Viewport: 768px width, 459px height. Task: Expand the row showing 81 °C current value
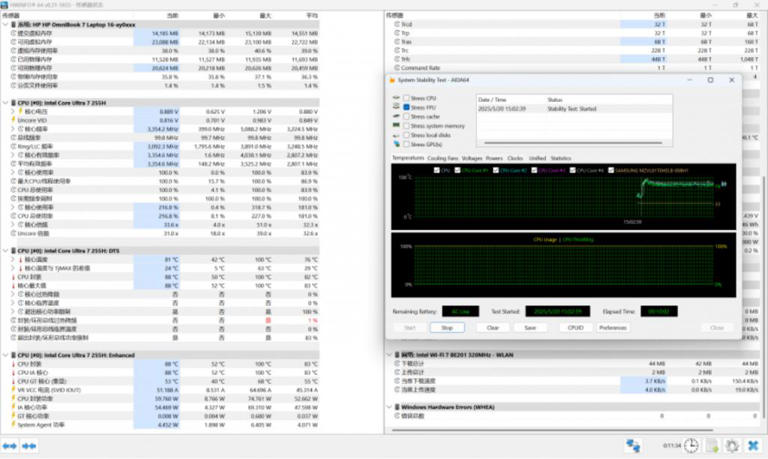13,260
